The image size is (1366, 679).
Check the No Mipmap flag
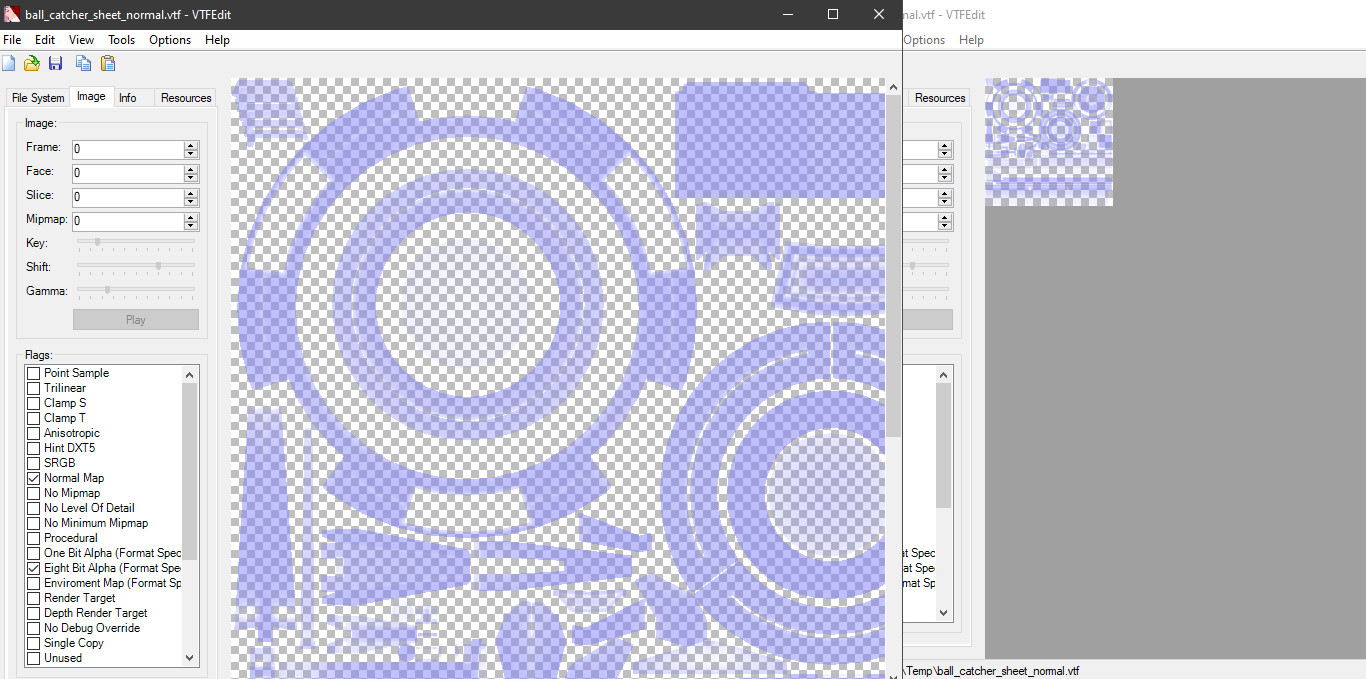pos(33,493)
